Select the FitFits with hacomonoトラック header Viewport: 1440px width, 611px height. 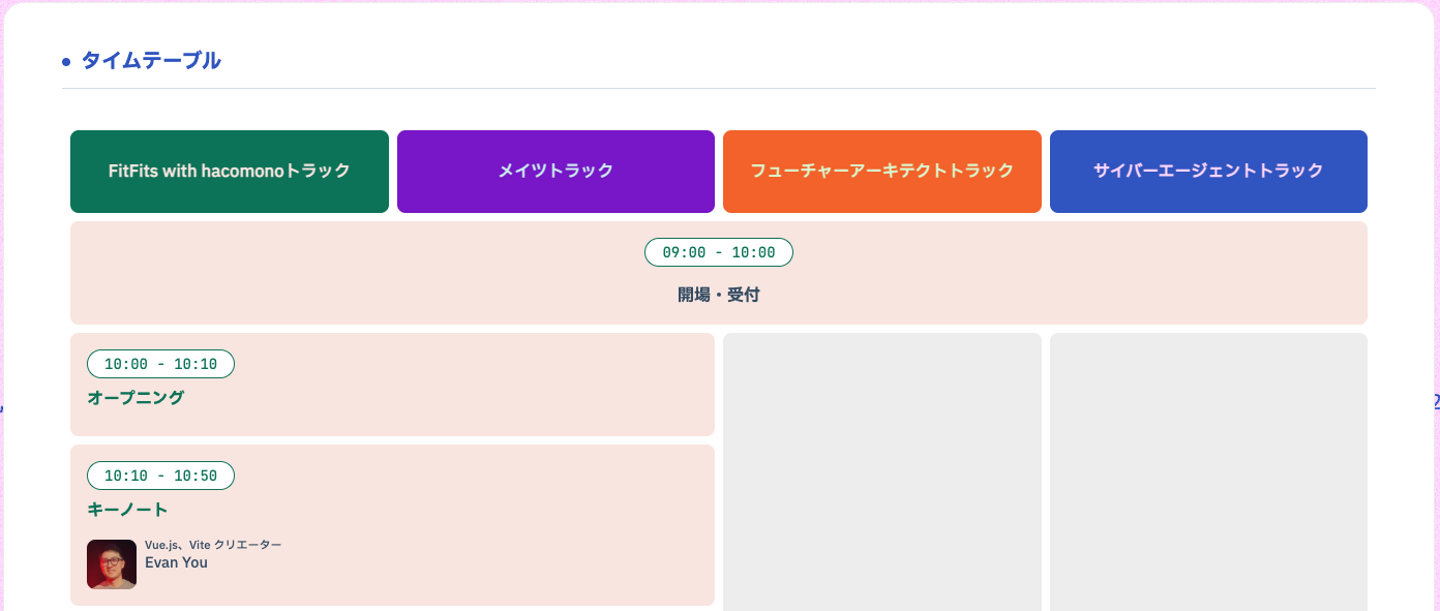click(229, 171)
